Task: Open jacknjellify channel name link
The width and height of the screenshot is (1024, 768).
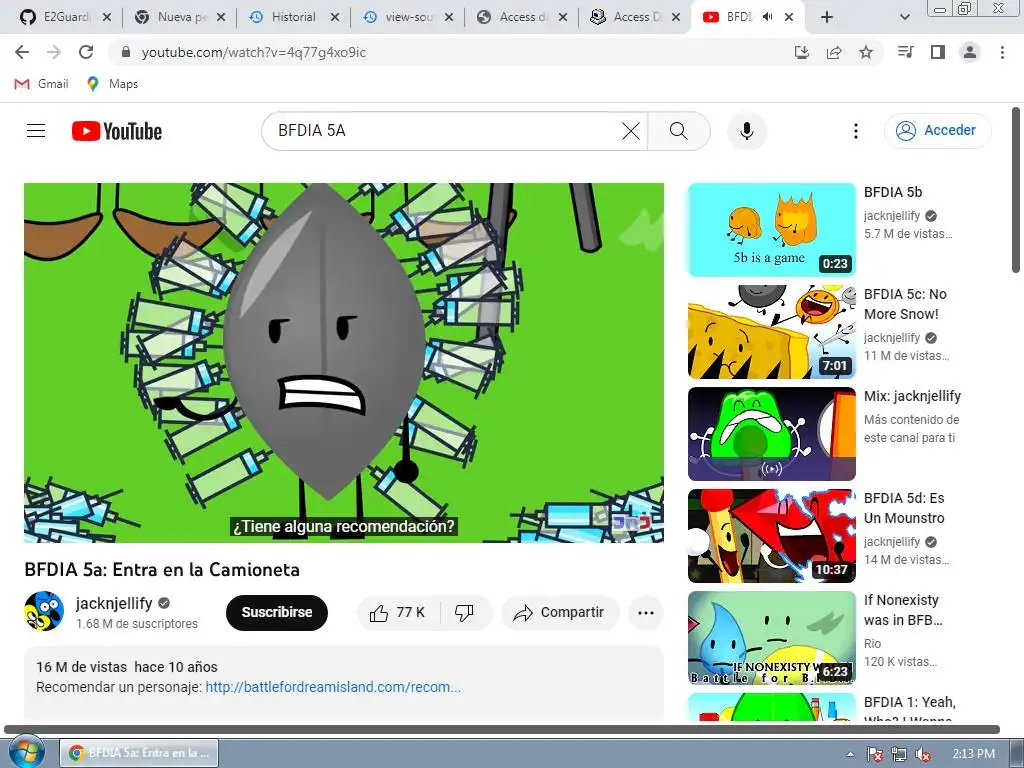Action: click(114, 603)
